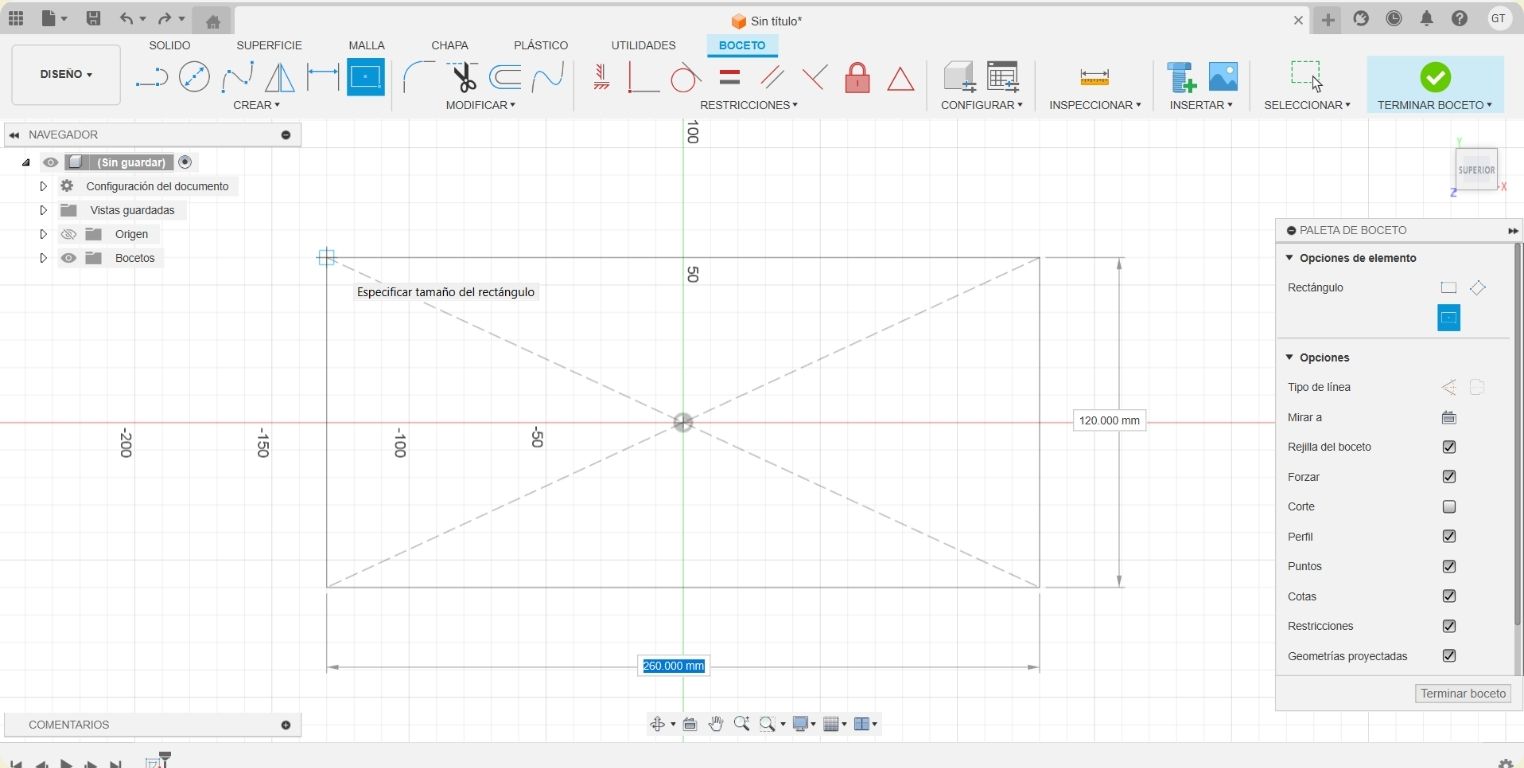Switch to the SUPERFICIE tab

pyautogui.click(x=269, y=45)
